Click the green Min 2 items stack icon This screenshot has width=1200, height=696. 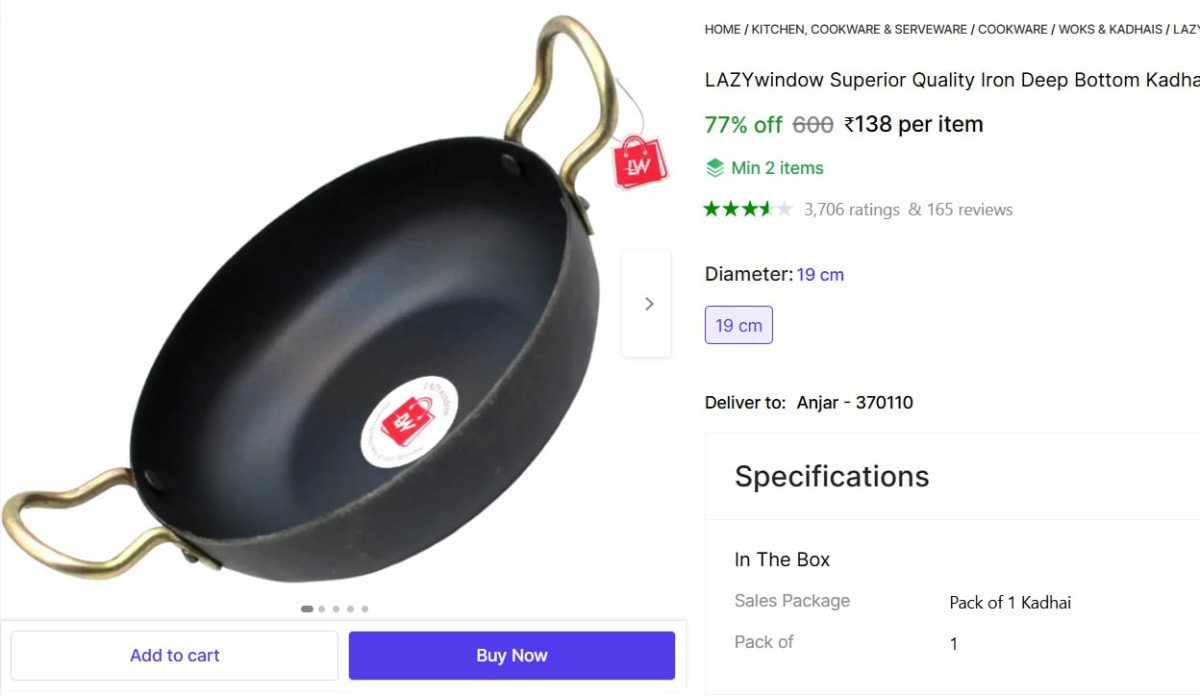point(714,168)
